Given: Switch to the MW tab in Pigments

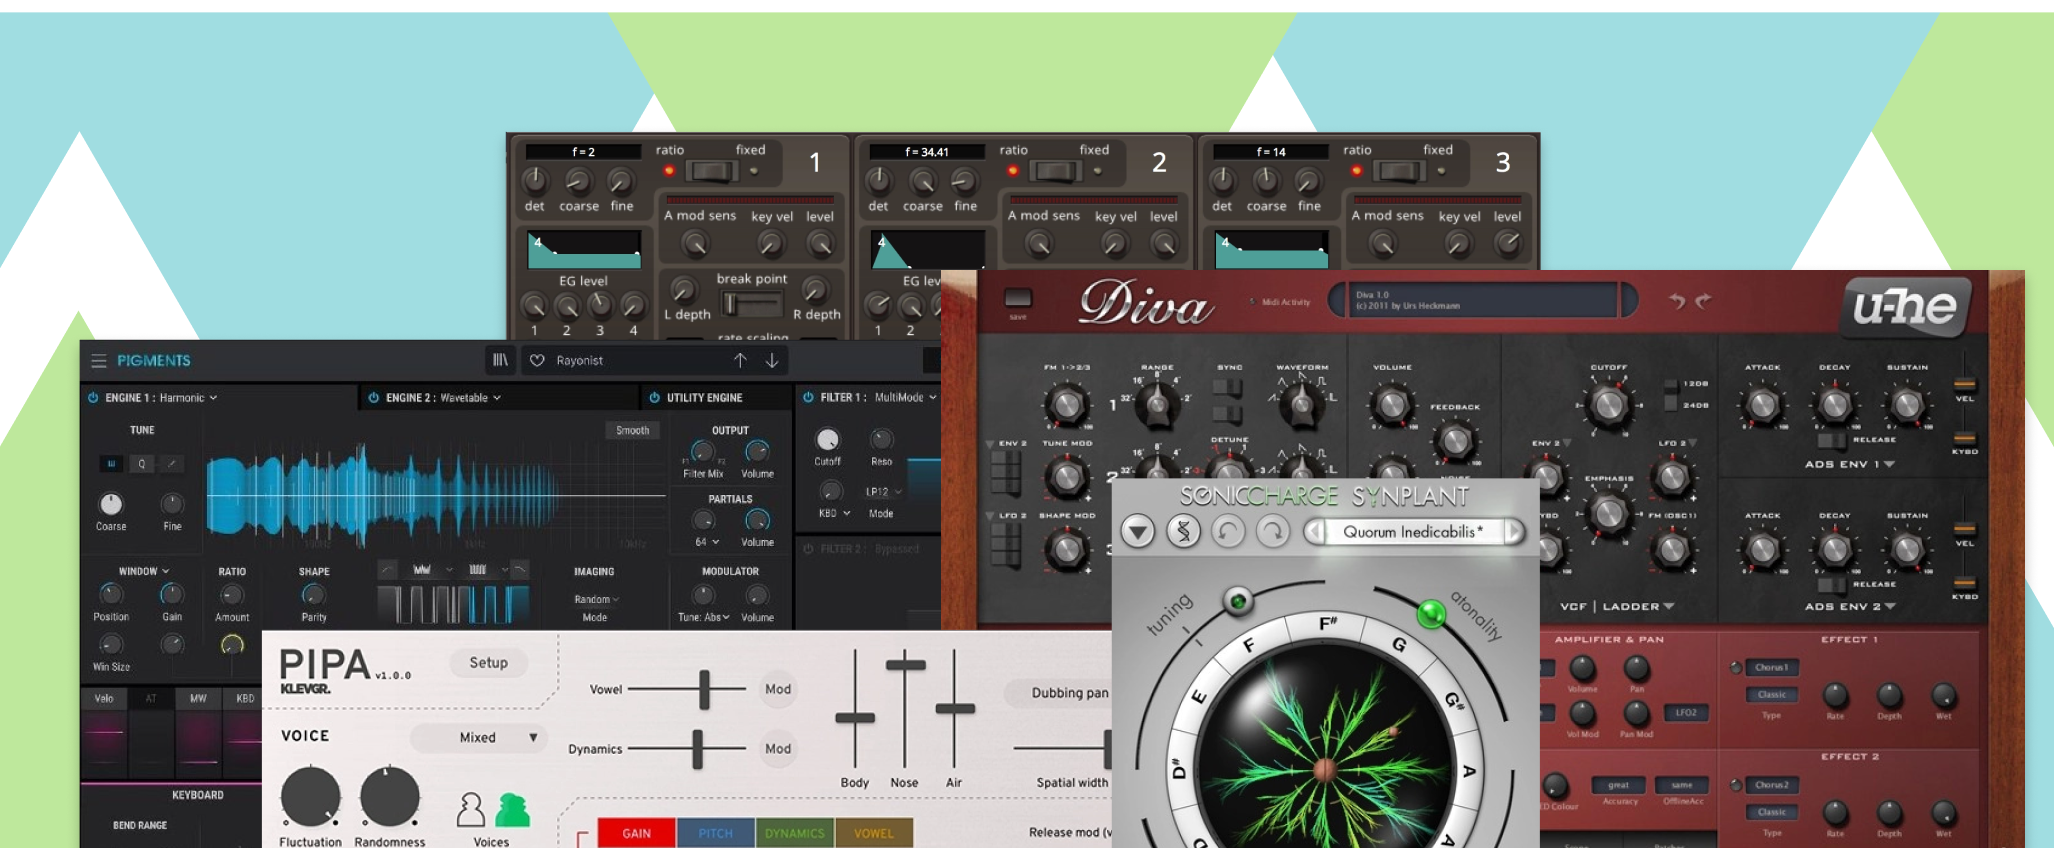Looking at the screenshot, I should click(198, 699).
